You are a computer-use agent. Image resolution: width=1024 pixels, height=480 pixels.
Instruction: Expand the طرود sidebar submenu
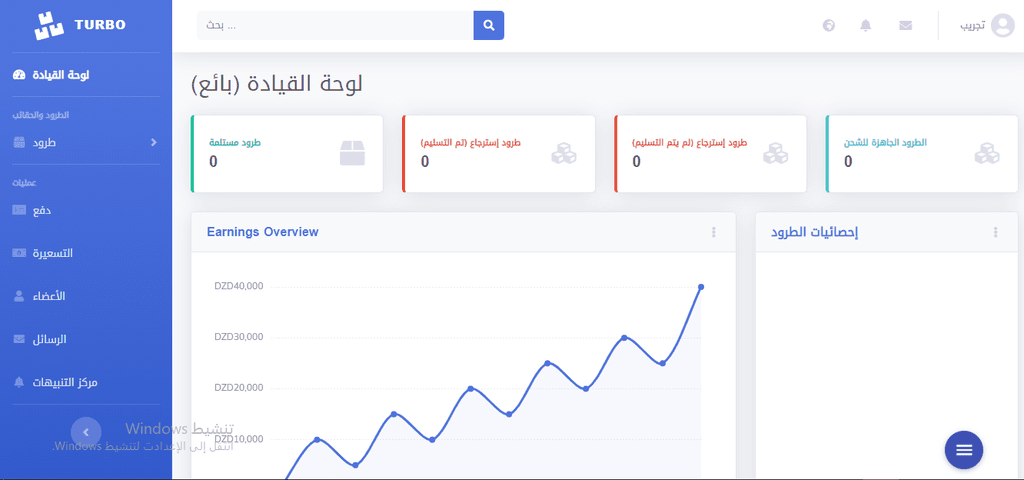pyautogui.click(x=86, y=142)
